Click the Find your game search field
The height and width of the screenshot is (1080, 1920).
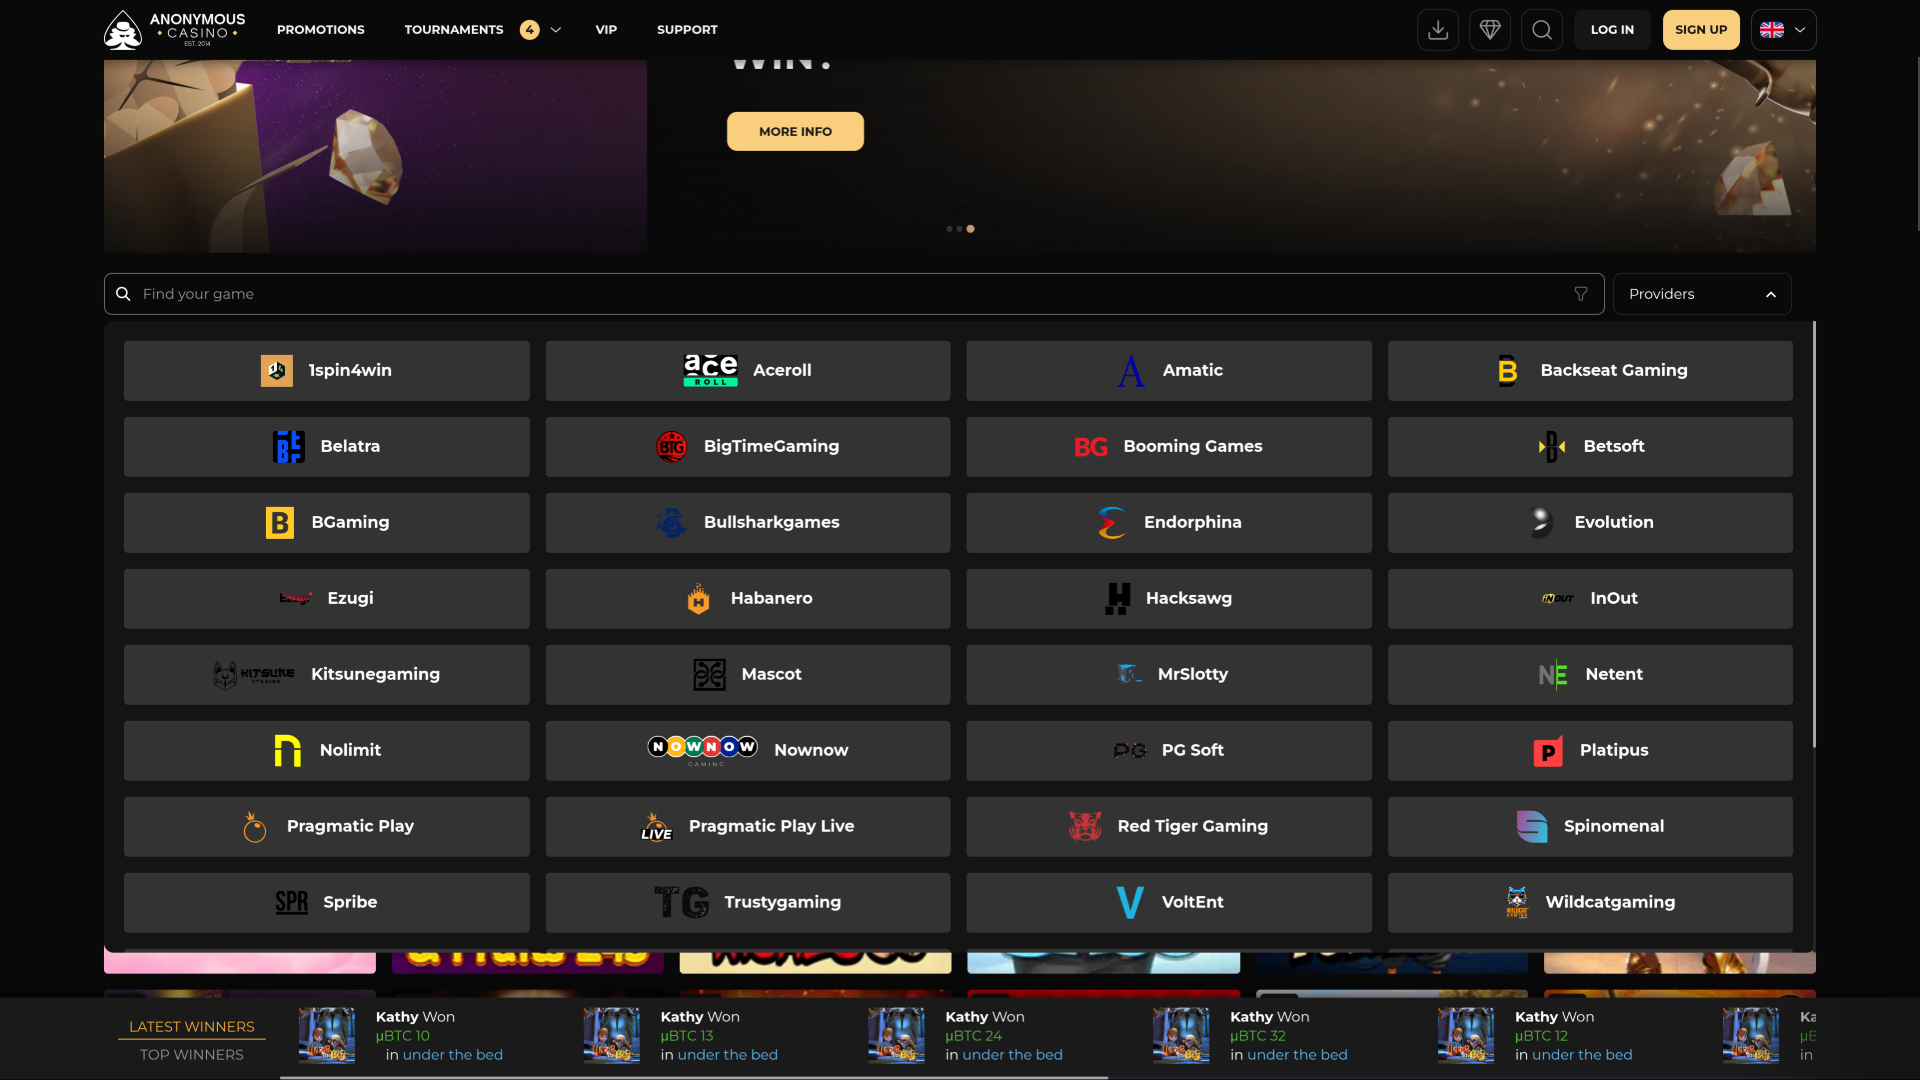(x=854, y=294)
